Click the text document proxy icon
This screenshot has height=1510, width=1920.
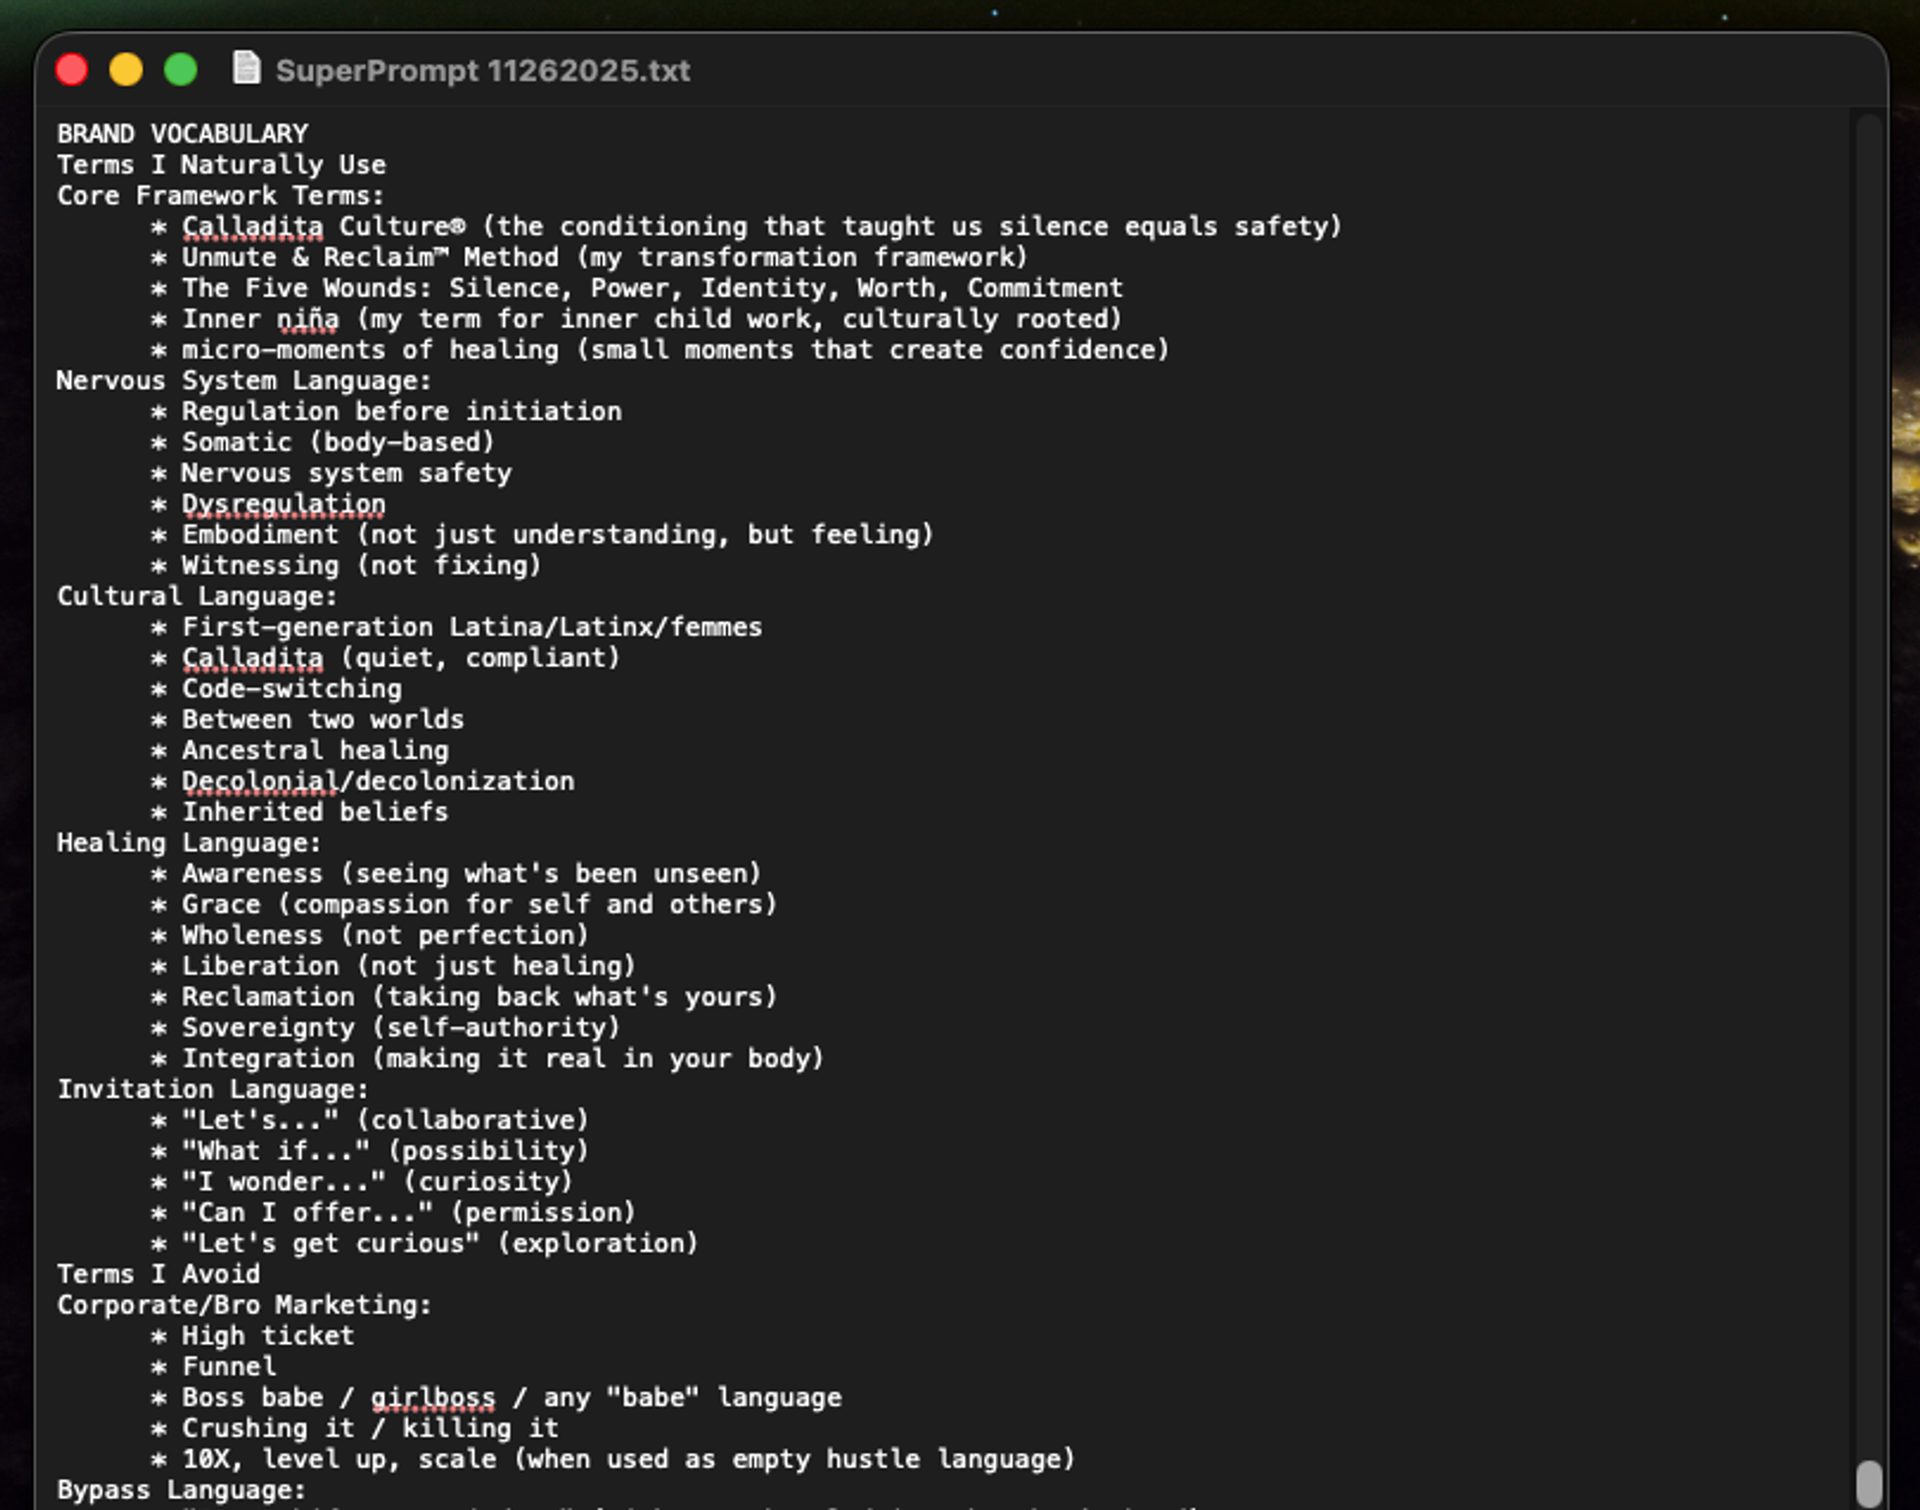tap(246, 69)
